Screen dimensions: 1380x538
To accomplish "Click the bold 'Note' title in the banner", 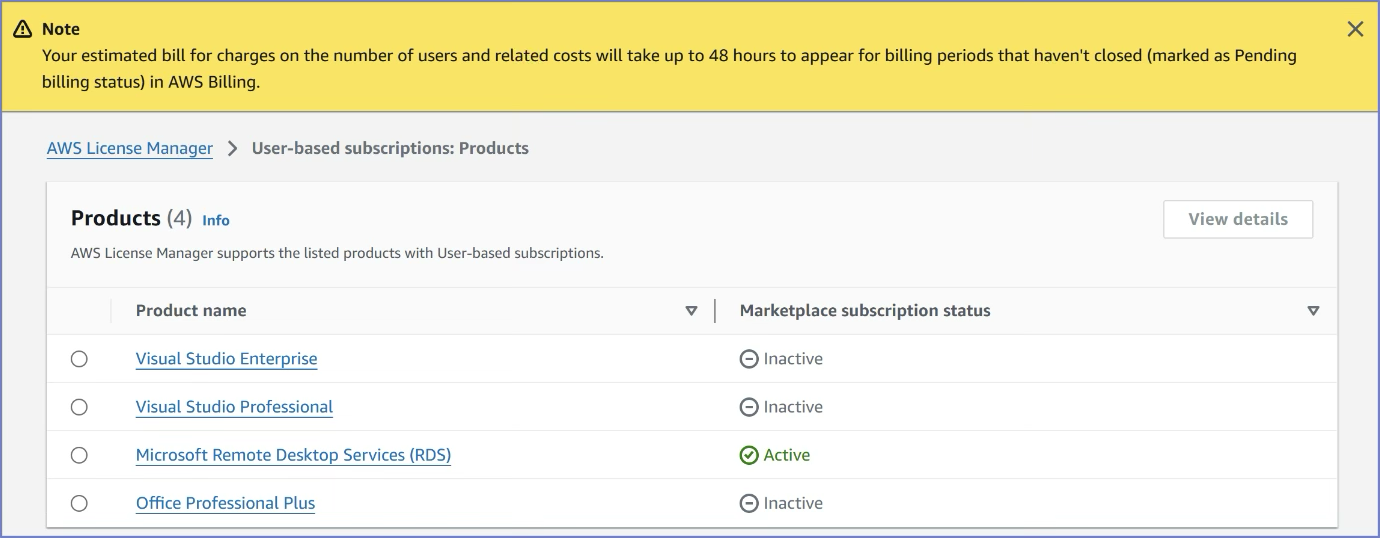I will click(61, 29).
